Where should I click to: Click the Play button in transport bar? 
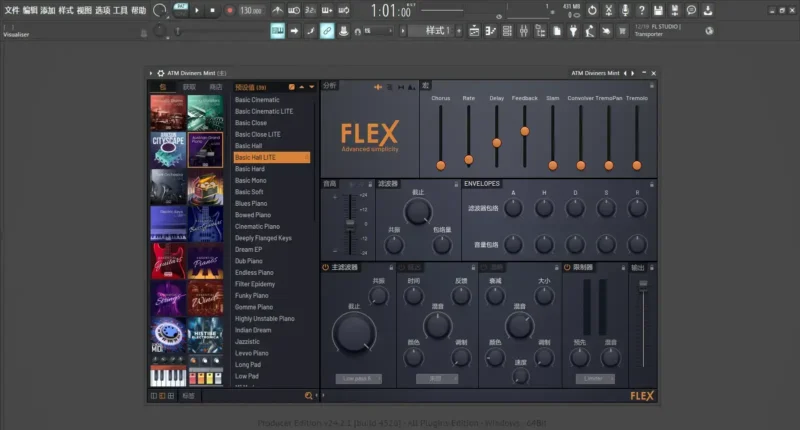pyautogui.click(x=196, y=10)
